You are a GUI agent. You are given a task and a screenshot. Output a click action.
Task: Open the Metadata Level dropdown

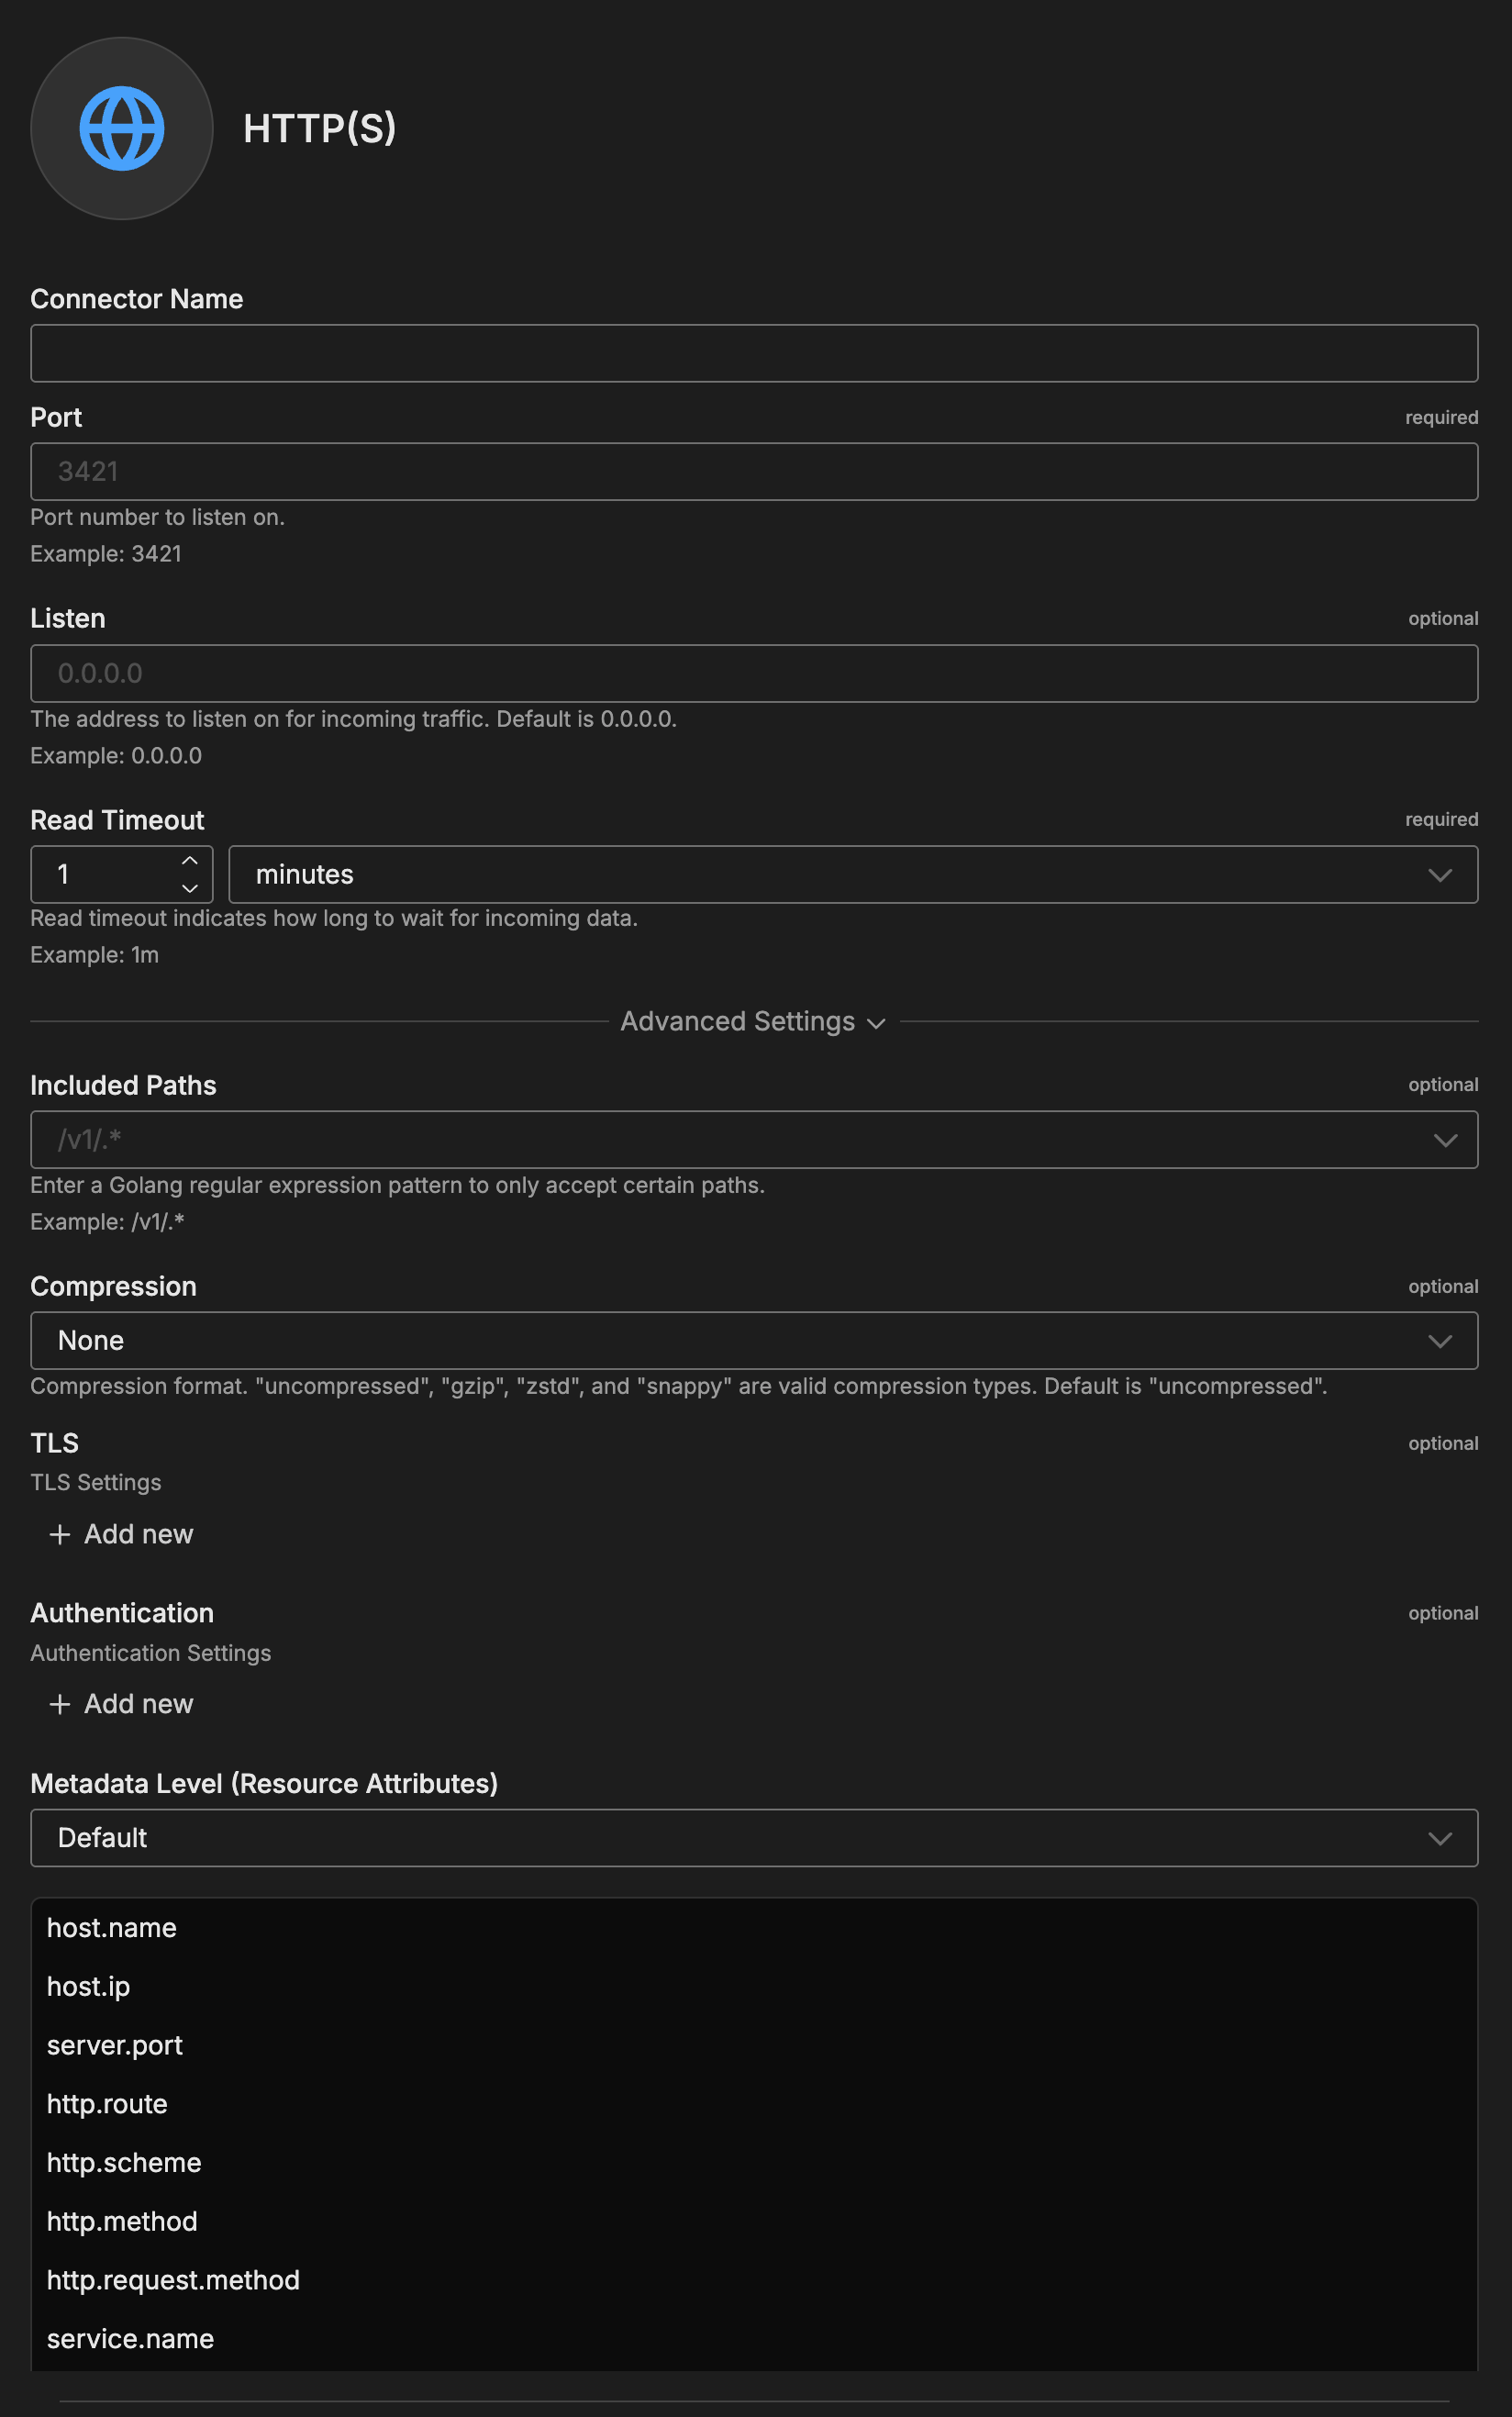(754, 1838)
